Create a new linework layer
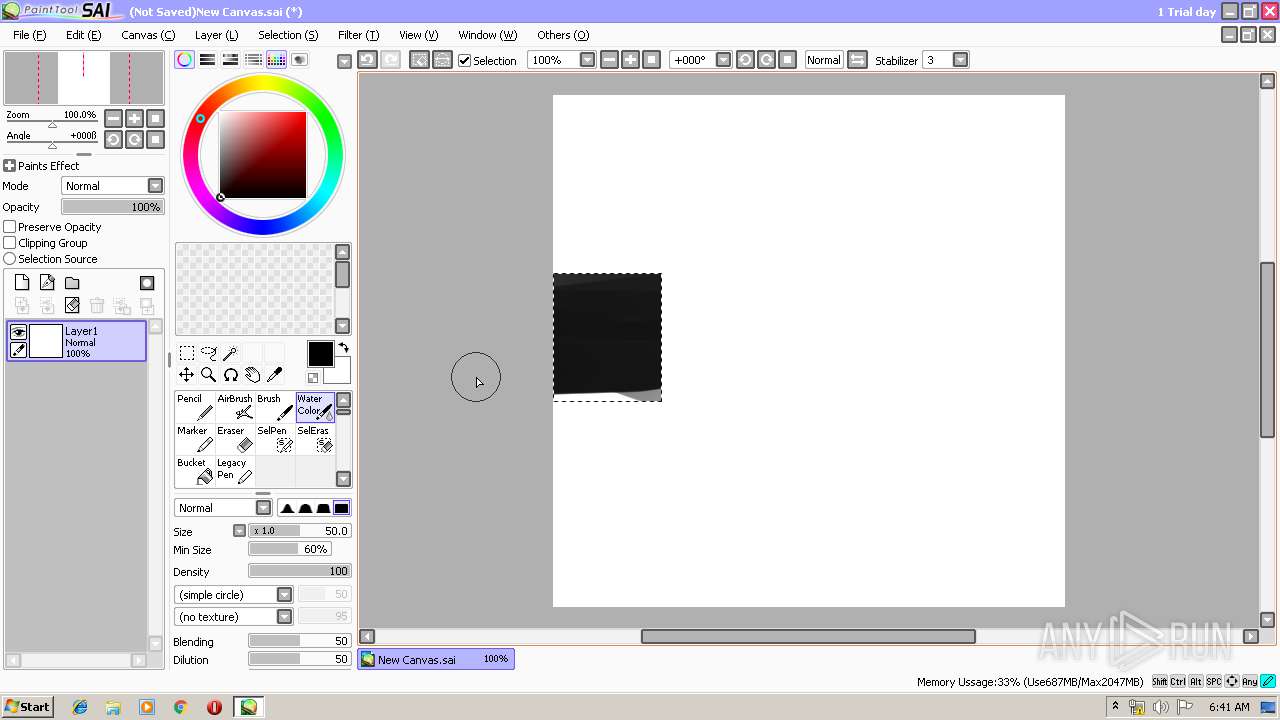This screenshot has height=720, width=1280. click(47, 283)
